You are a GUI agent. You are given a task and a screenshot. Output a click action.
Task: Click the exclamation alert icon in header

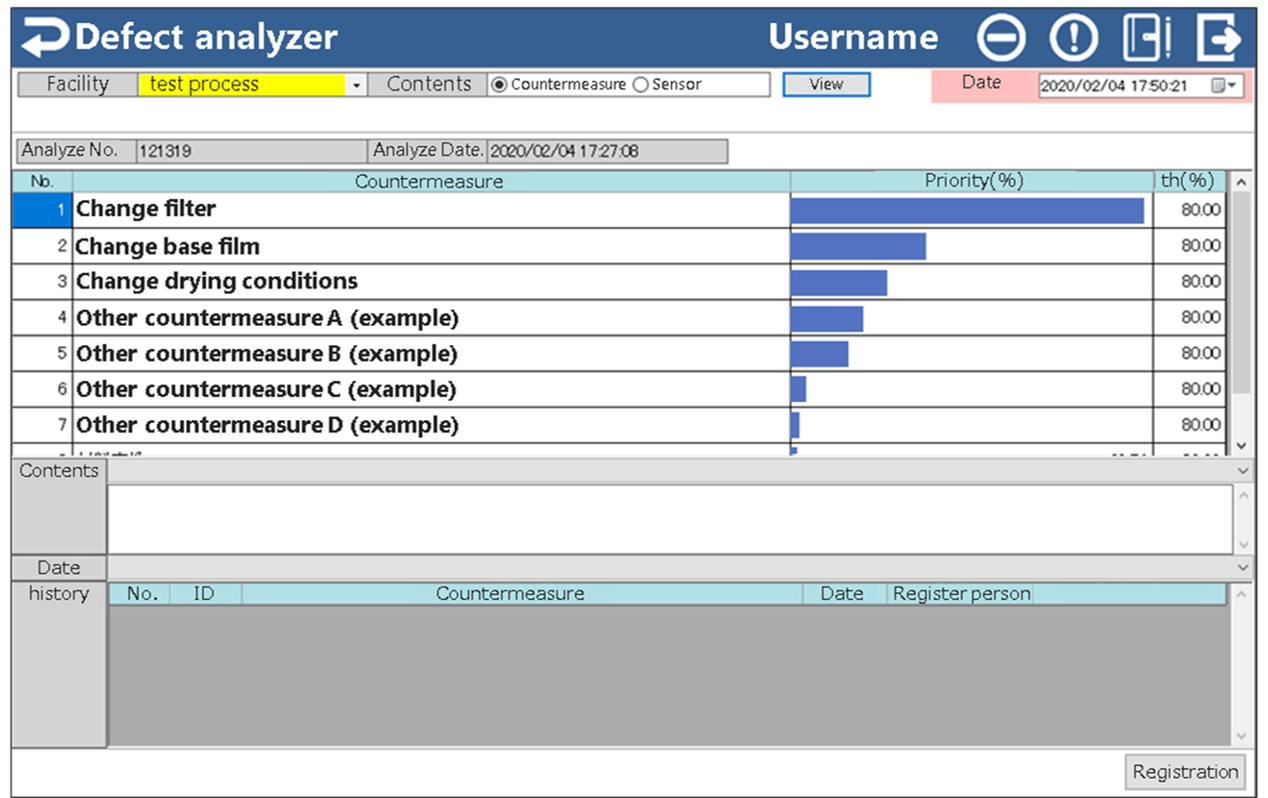click(1074, 38)
